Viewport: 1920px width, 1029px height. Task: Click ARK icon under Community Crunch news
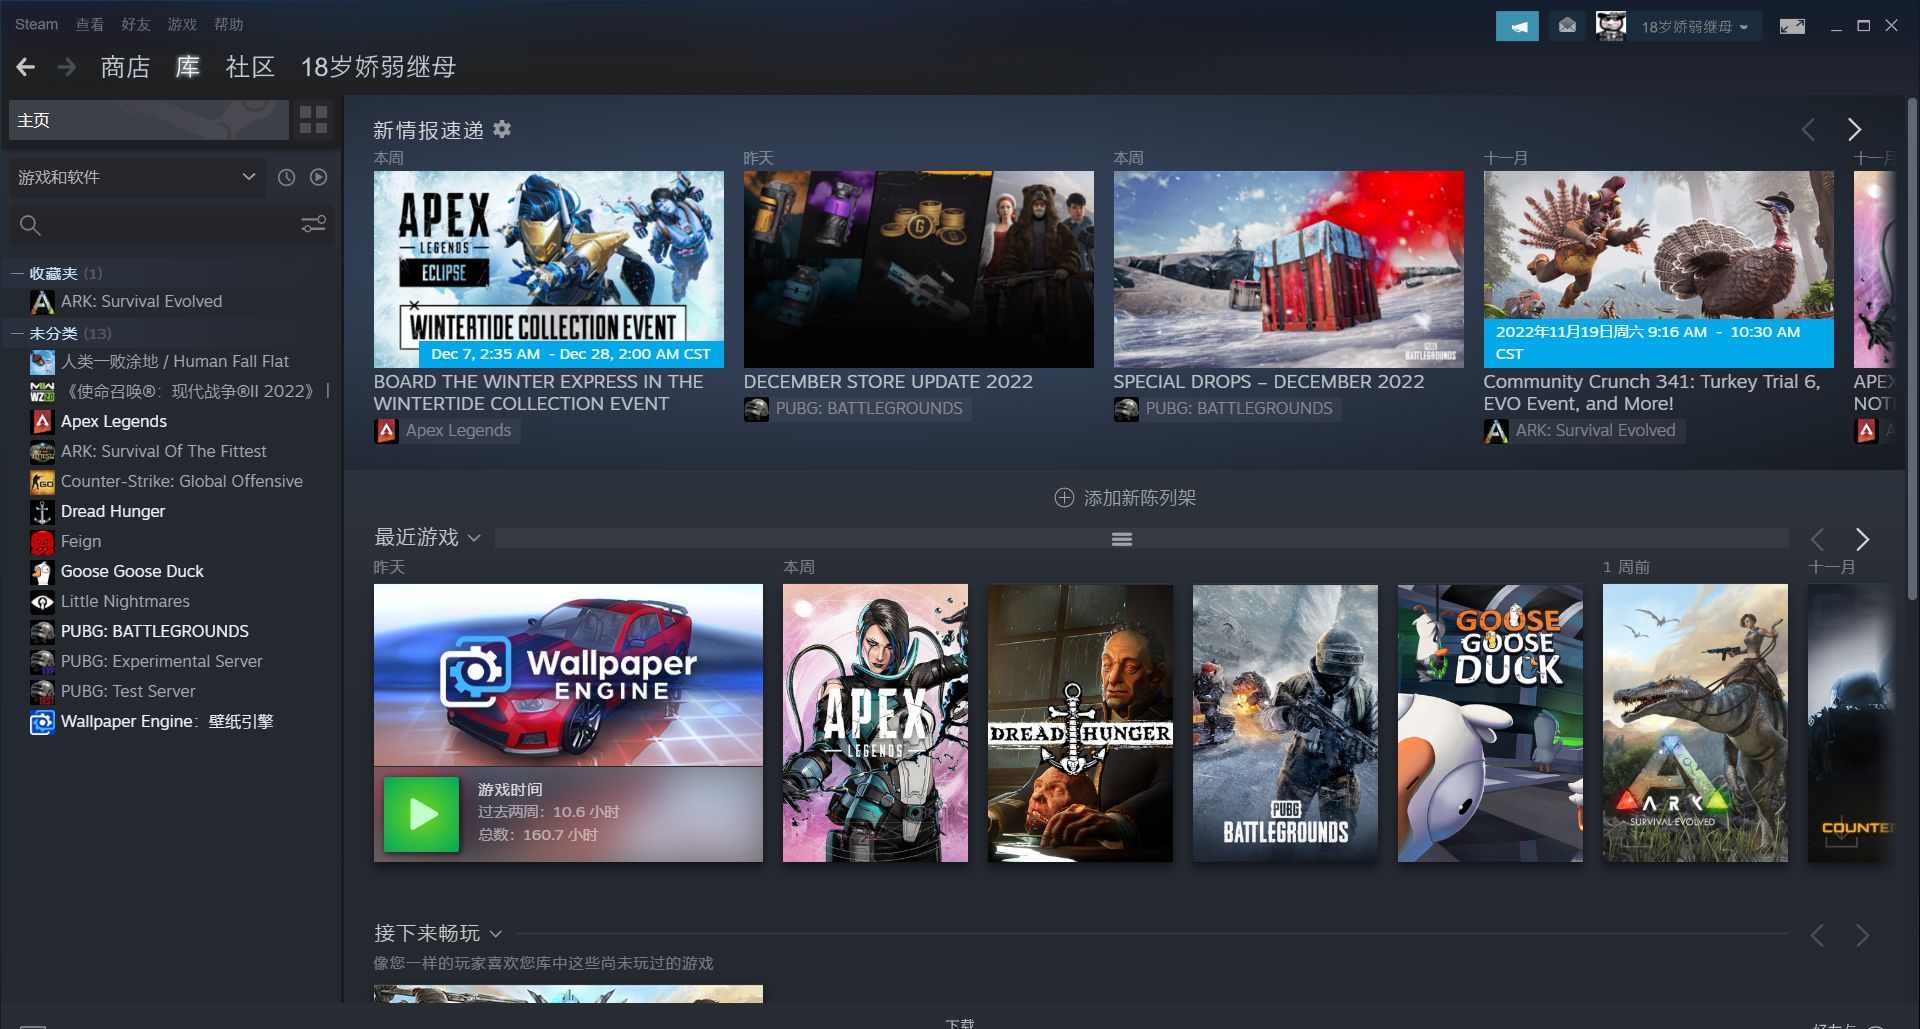click(1496, 431)
